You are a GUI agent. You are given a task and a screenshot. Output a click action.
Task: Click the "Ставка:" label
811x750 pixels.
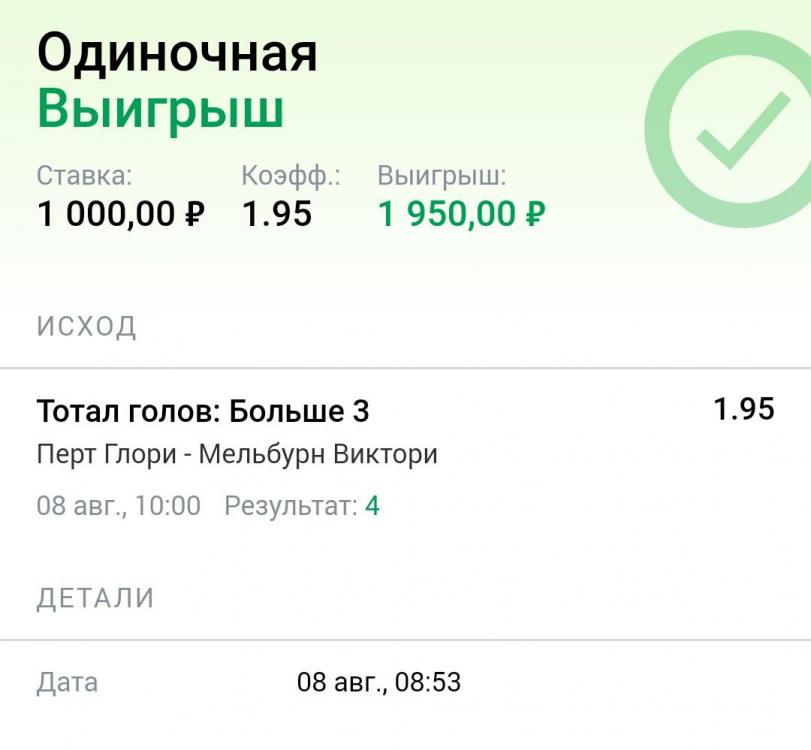tap(84, 176)
